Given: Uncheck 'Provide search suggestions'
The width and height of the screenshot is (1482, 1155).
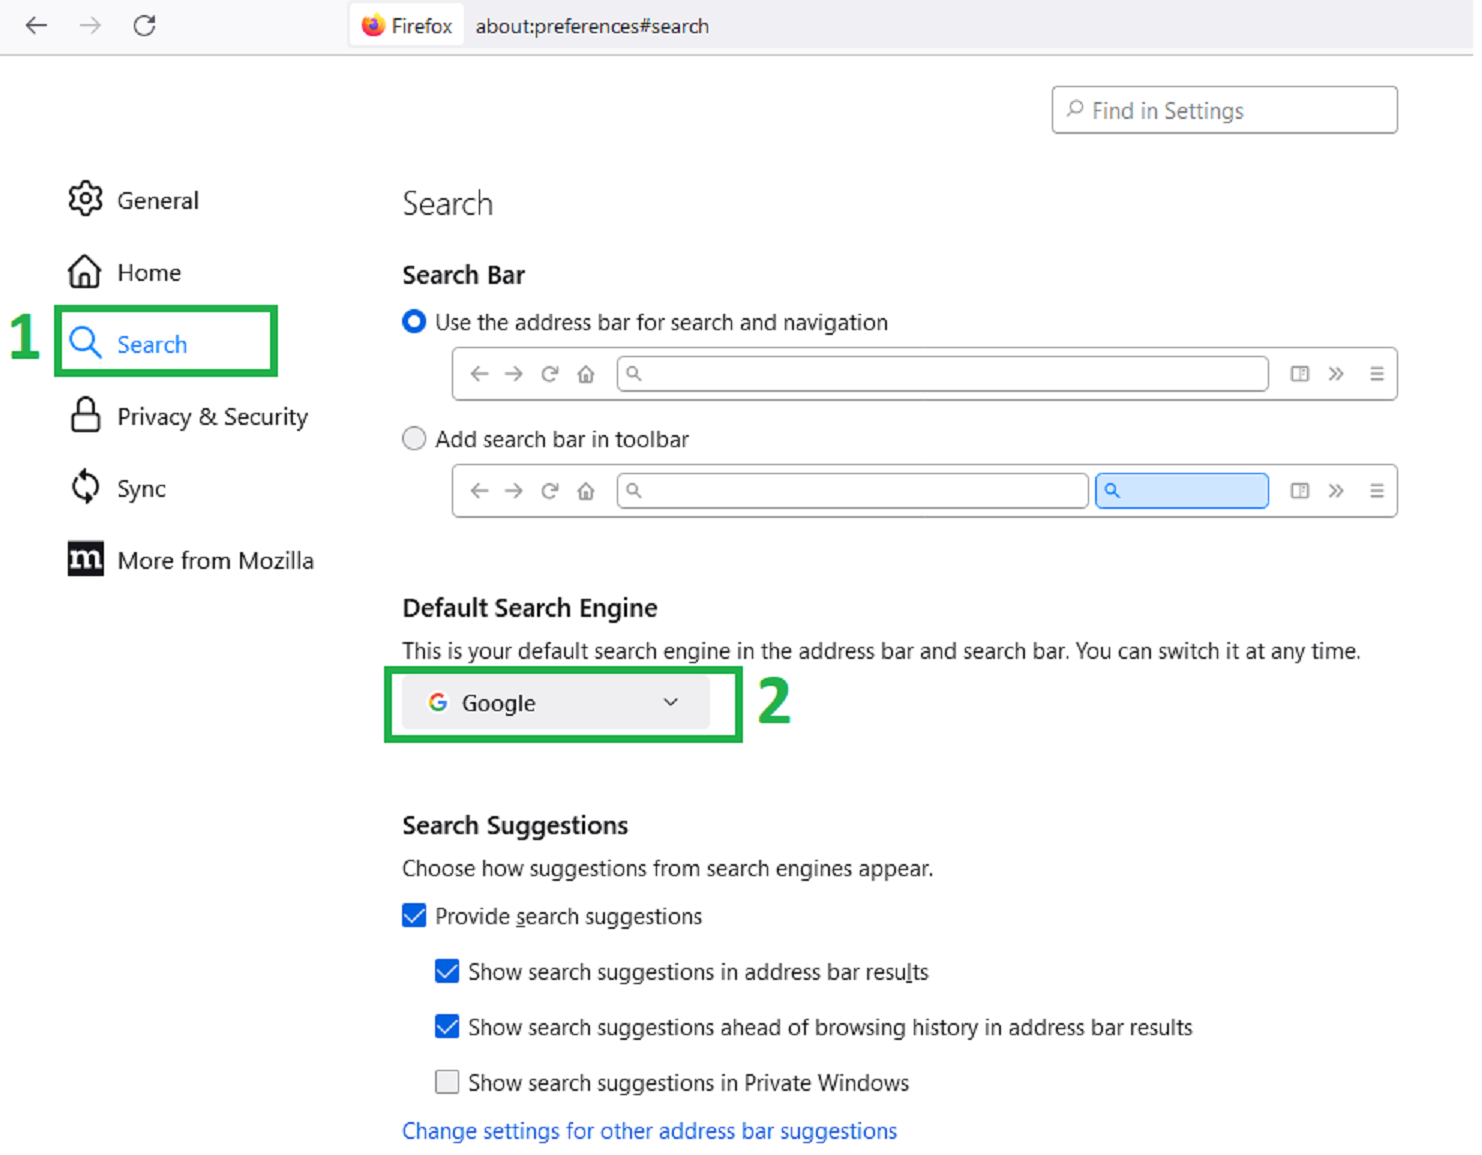Looking at the screenshot, I should (414, 915).
